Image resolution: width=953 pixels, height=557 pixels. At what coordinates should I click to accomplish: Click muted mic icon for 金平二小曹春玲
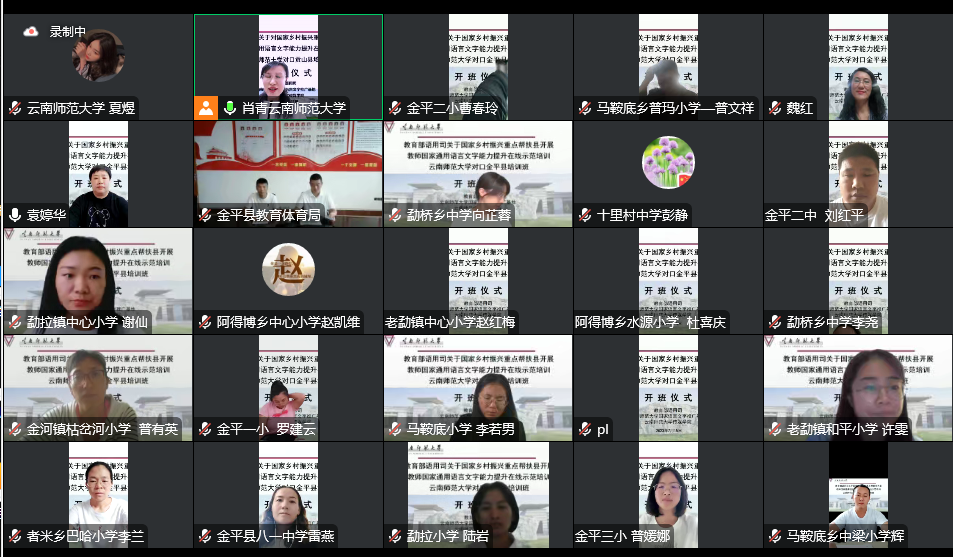point(395,108)
